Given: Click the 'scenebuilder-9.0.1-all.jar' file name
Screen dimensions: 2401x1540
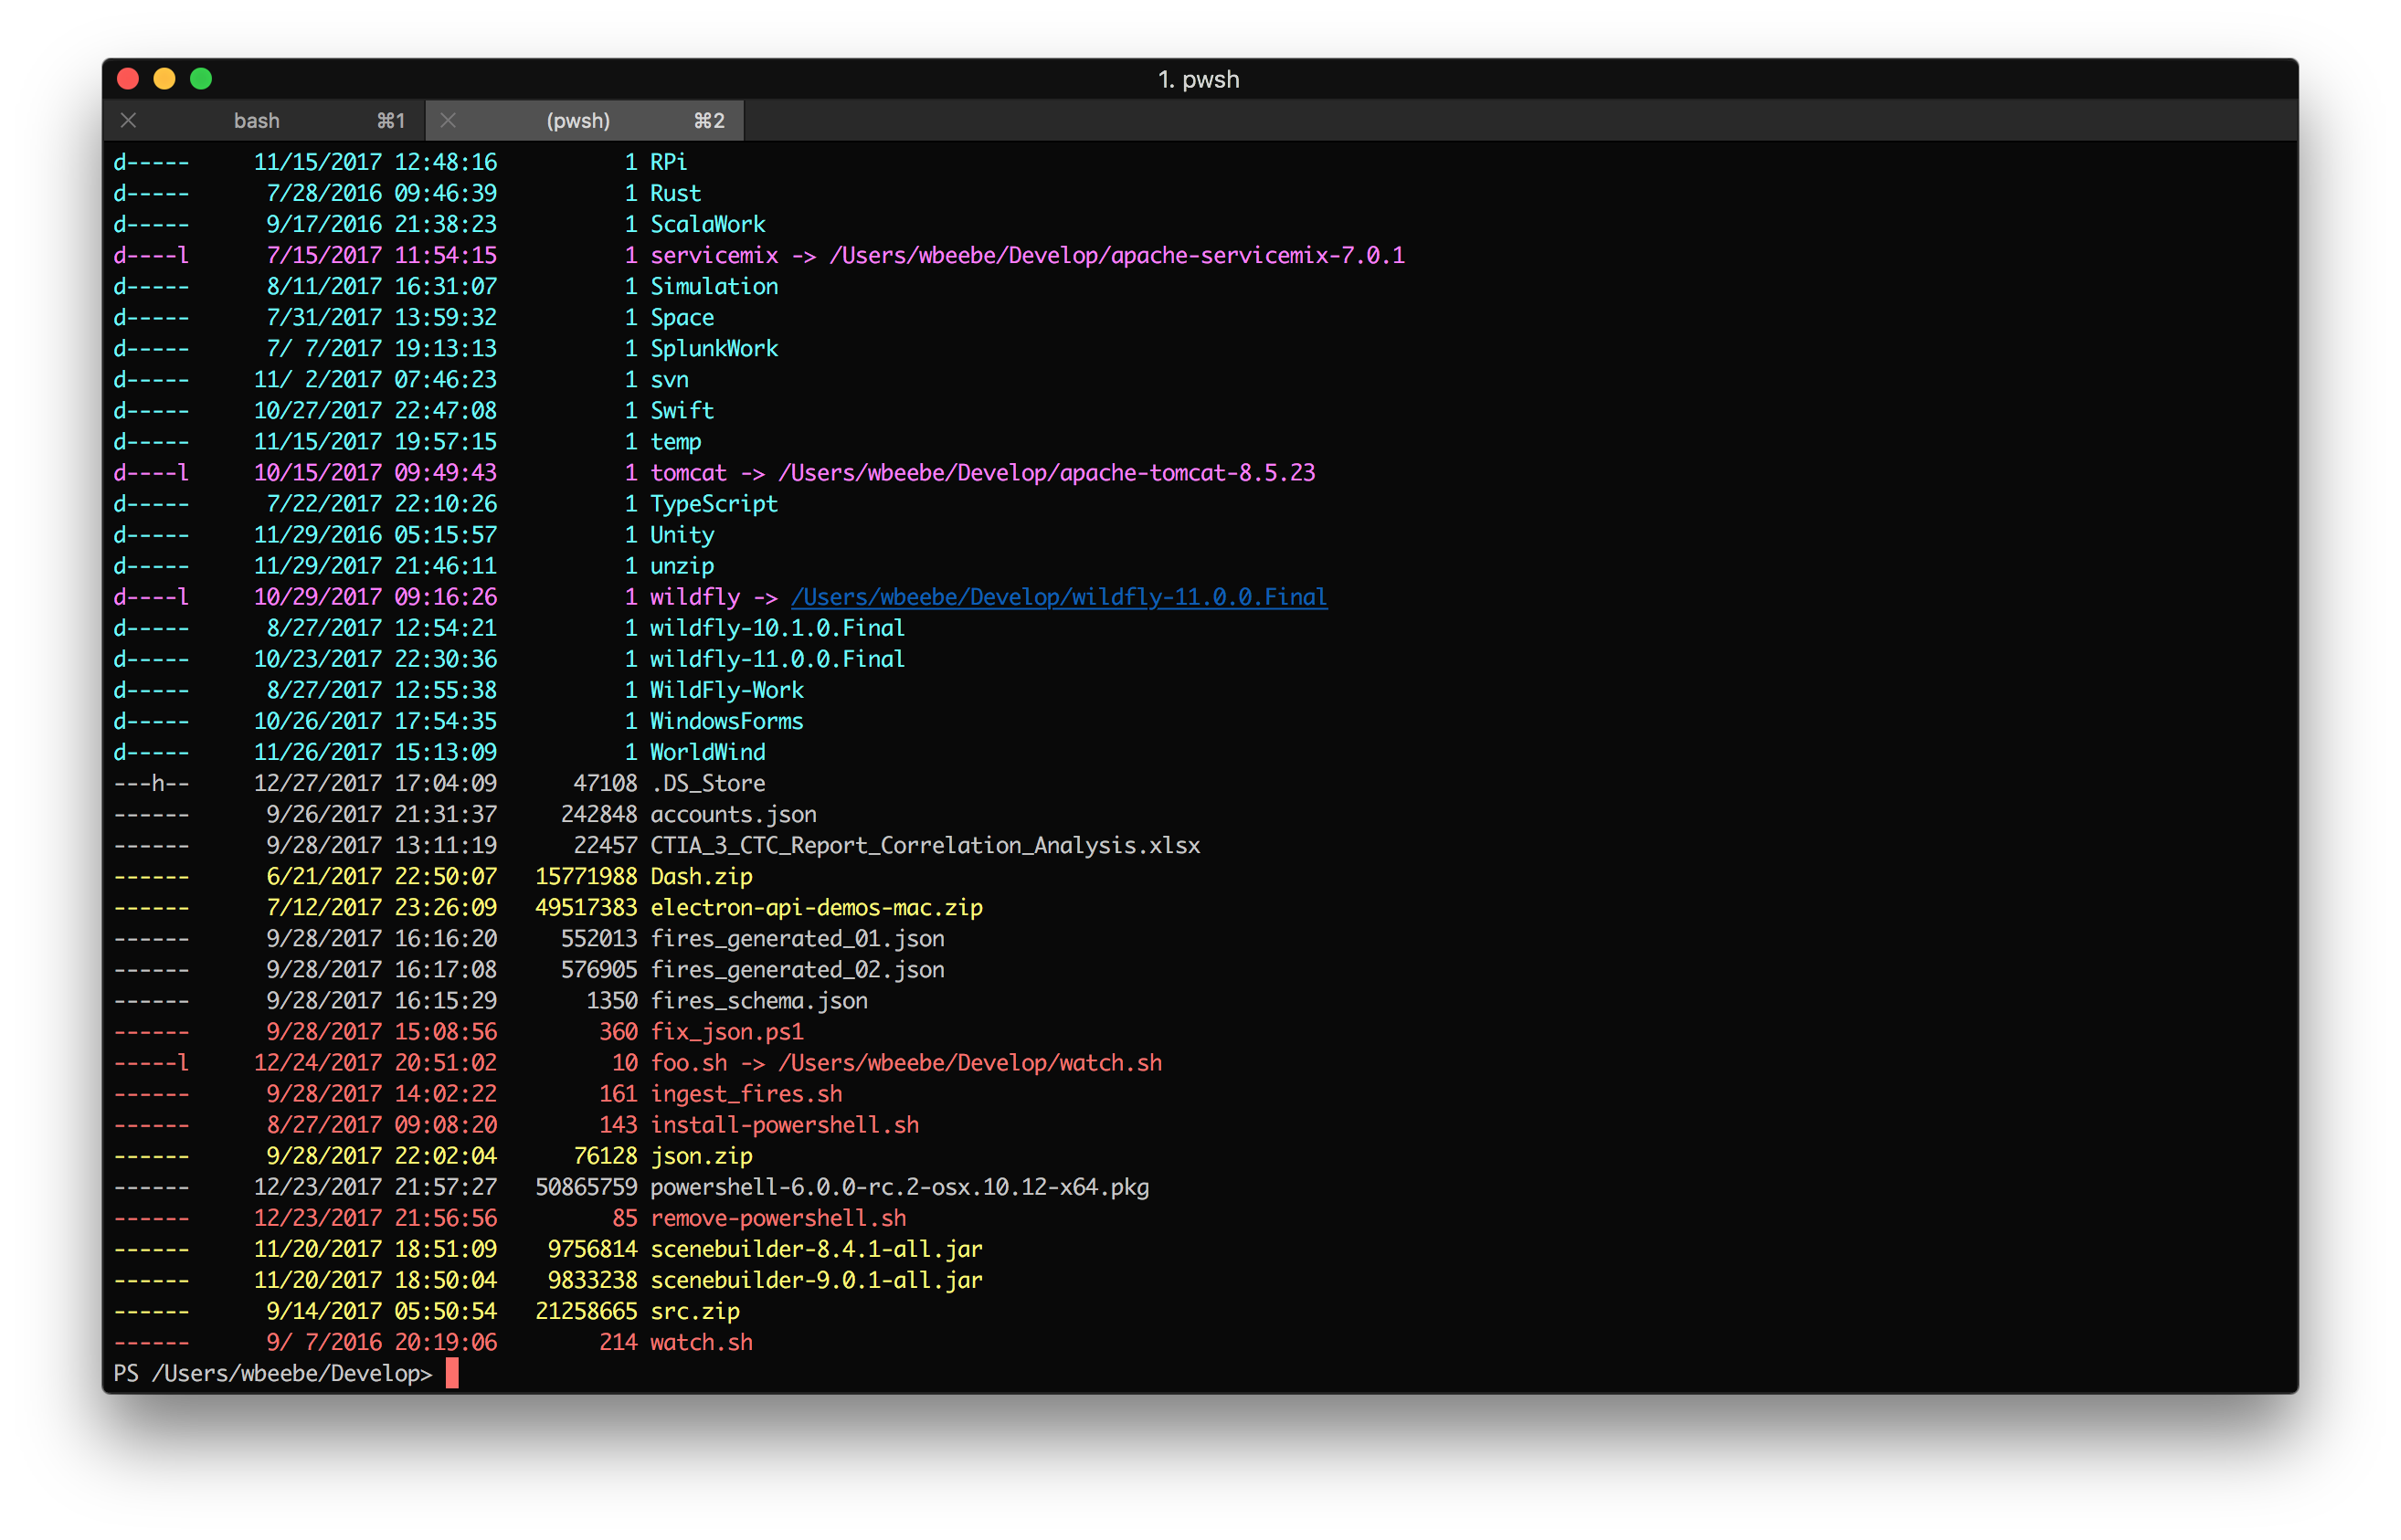Looking at the screenshot, I should [x=816, y=1280].
